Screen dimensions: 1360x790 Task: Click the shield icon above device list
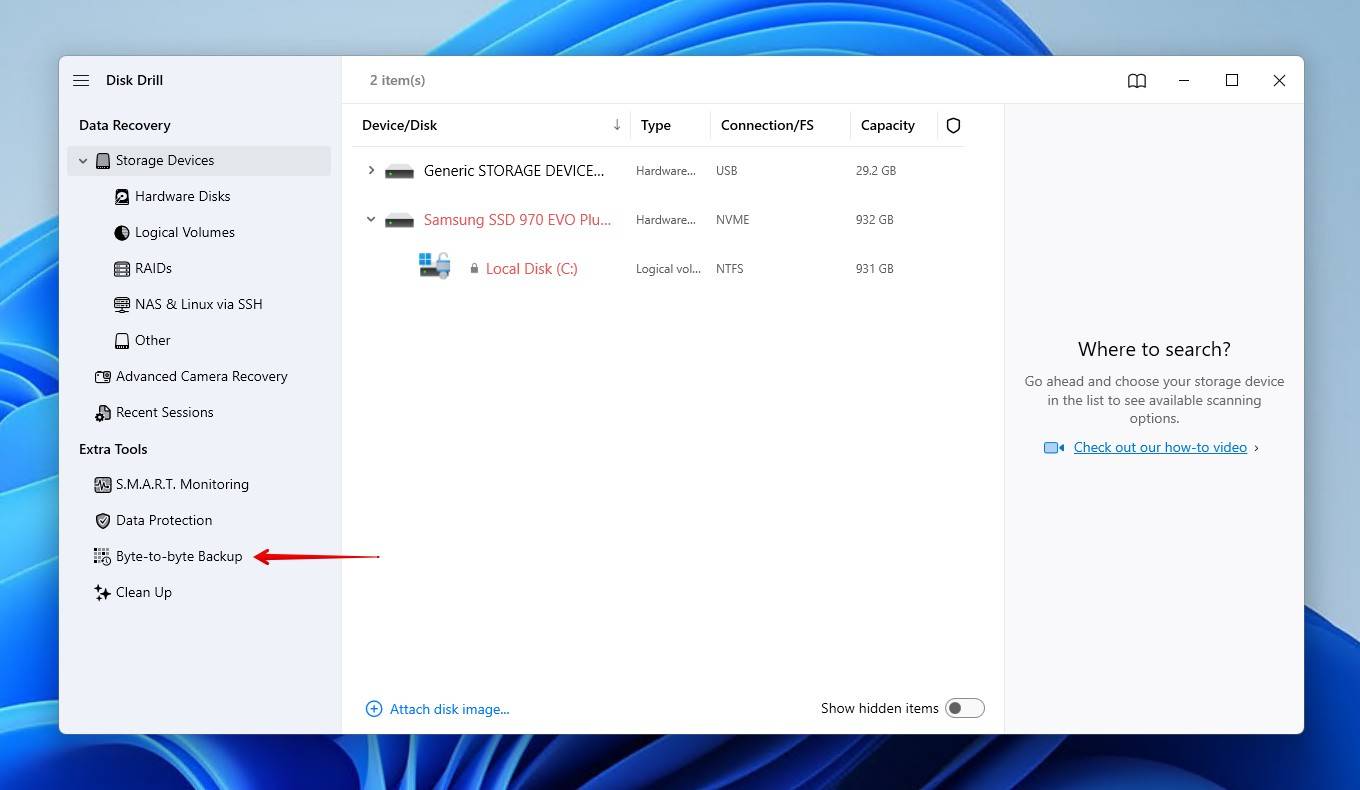[953, 125]
